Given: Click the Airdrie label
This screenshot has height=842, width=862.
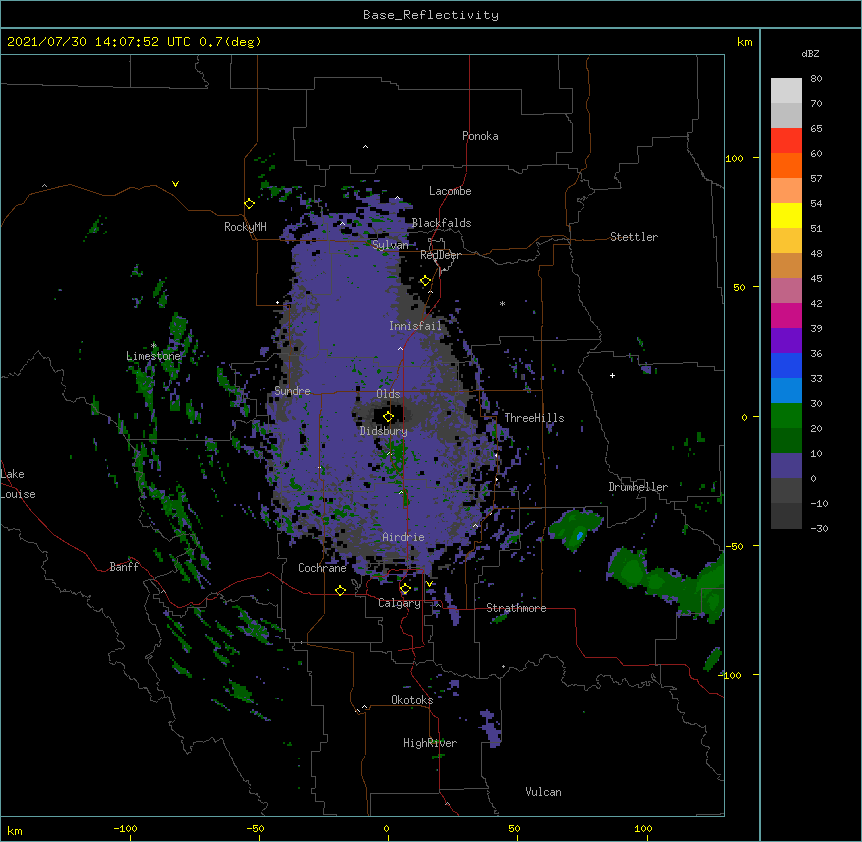Looking at the screenshot, I should [x=404, y=537].
